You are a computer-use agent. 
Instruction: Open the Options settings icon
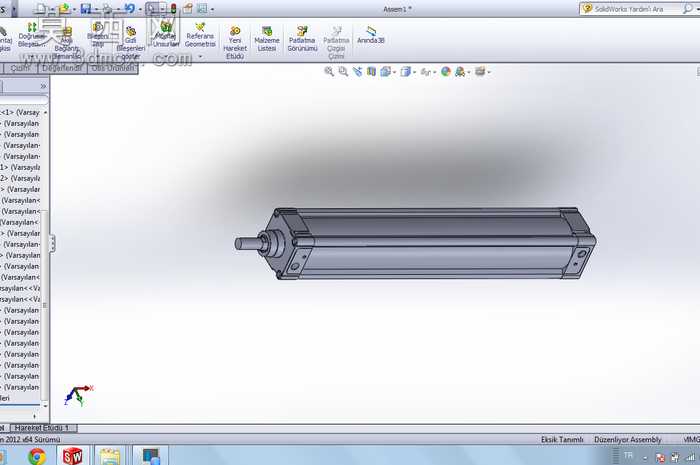202,8
